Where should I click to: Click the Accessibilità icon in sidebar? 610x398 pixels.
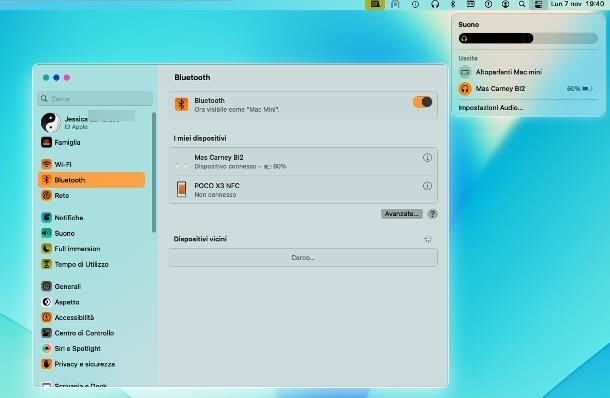click(x=46, y=317)
